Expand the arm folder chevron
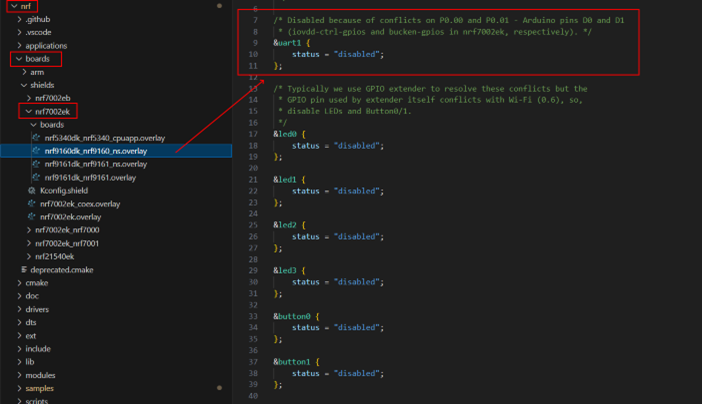Screen dimensions: 702x404 [x=24, y=72]
